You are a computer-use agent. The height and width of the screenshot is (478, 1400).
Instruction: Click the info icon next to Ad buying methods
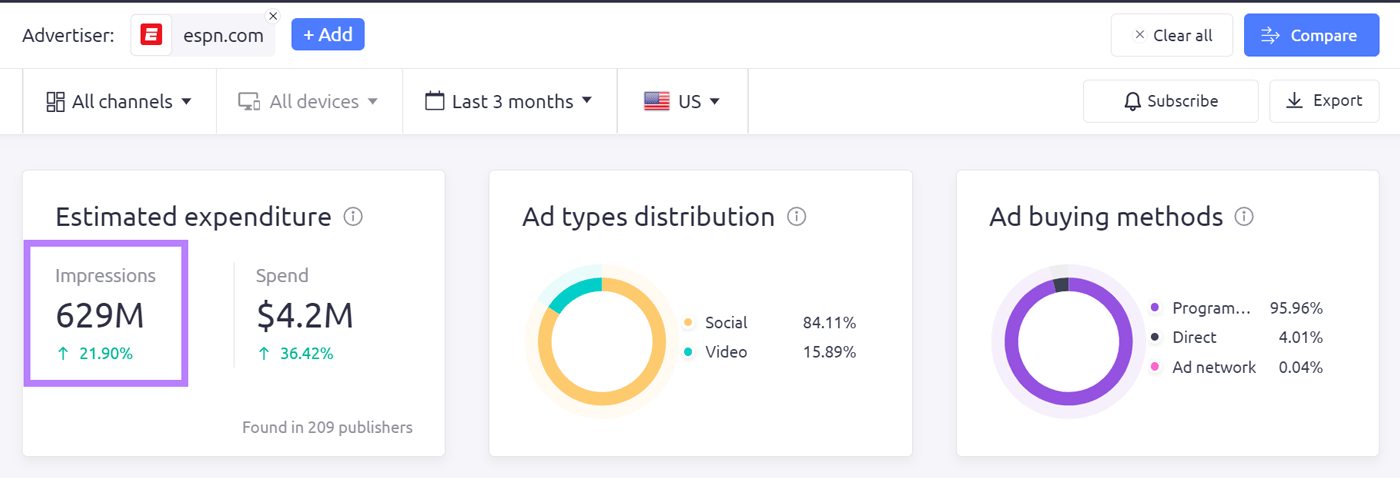point(1244,217)
